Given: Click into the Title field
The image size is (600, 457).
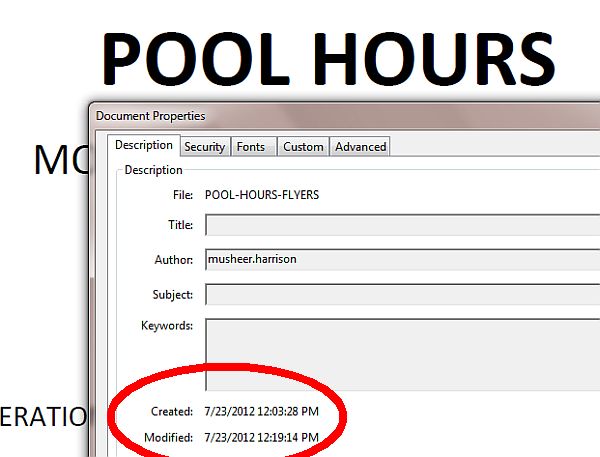Looking at the screenshot, I should [403, 225].
